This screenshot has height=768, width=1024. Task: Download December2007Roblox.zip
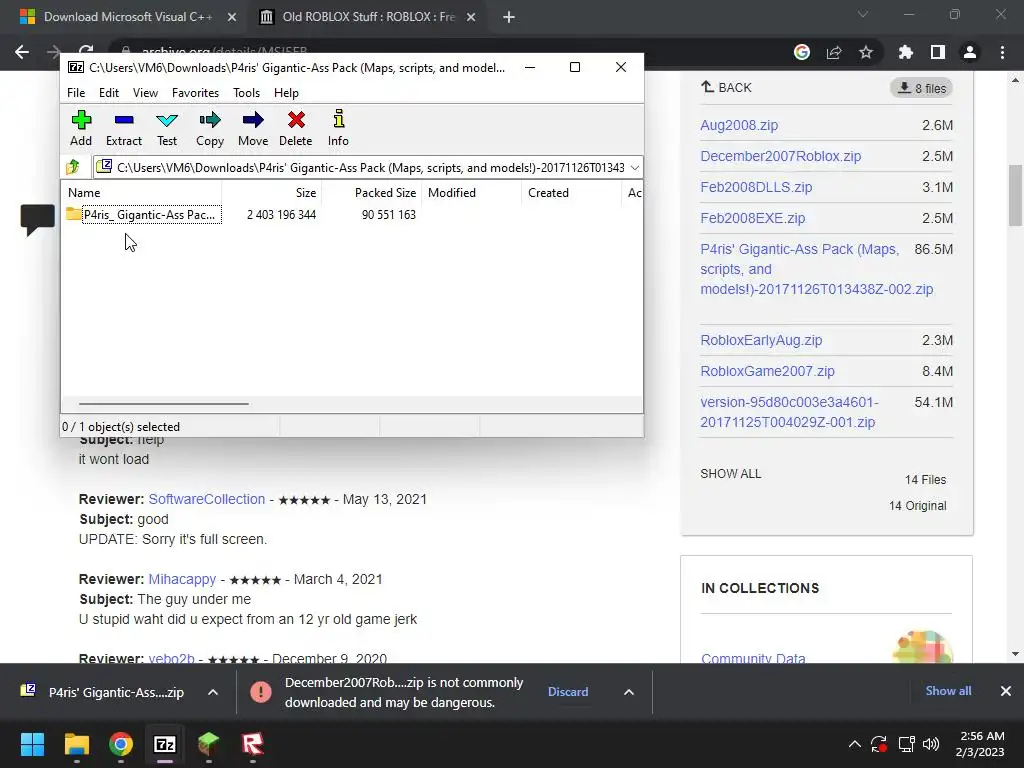click(x=780, y=156)
